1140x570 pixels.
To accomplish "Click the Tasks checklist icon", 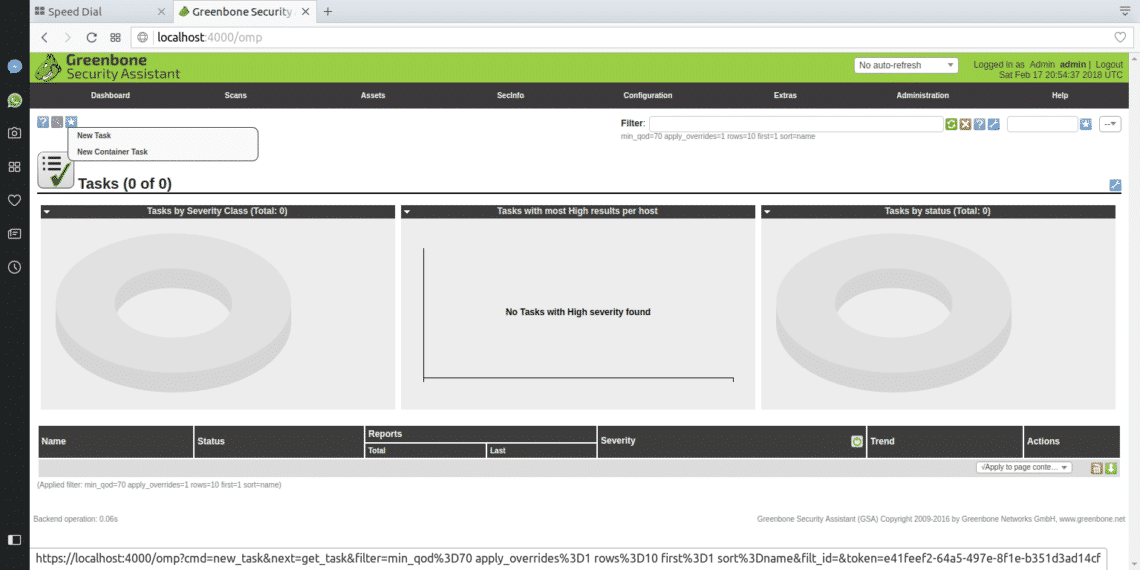I will pos(55,171).
